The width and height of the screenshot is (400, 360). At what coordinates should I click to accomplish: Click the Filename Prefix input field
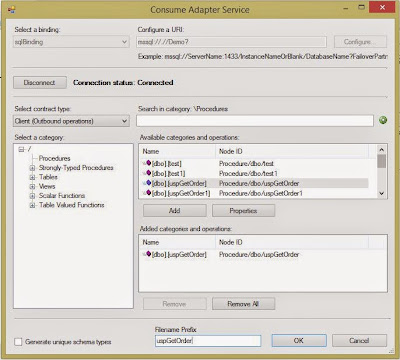pyautogui.click(x=208, y=341)
